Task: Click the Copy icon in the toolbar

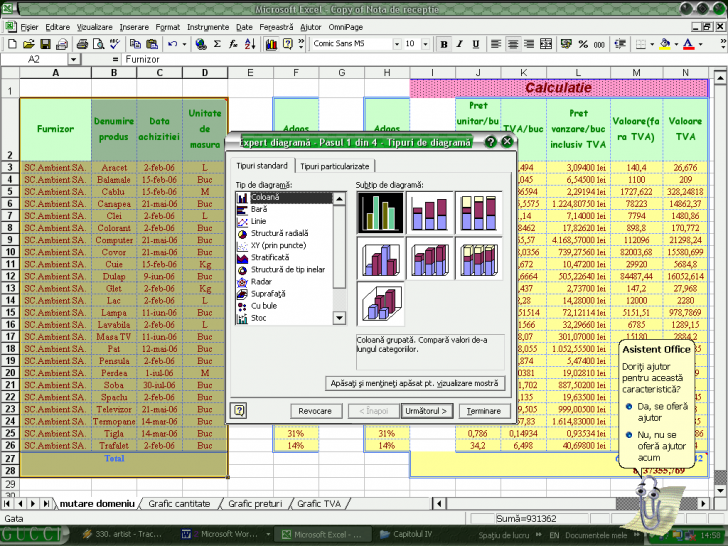Action: [135, 44]
